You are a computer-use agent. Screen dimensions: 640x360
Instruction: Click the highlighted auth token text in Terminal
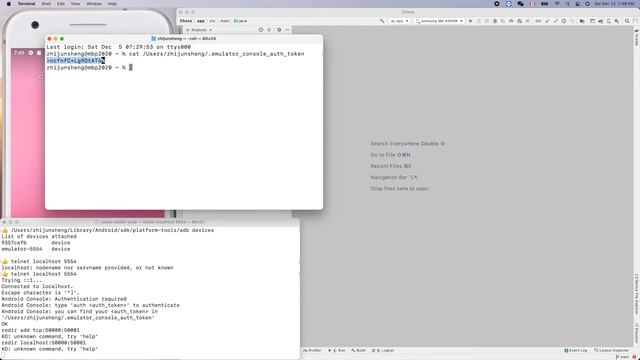pyautogui.click(x=76, y=60)
